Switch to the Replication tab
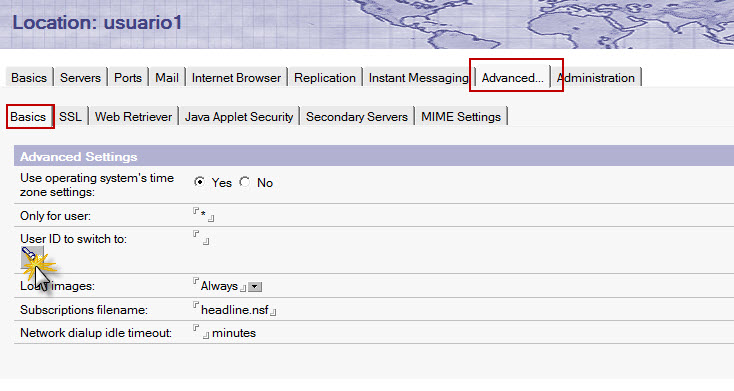 coord(325,78)
